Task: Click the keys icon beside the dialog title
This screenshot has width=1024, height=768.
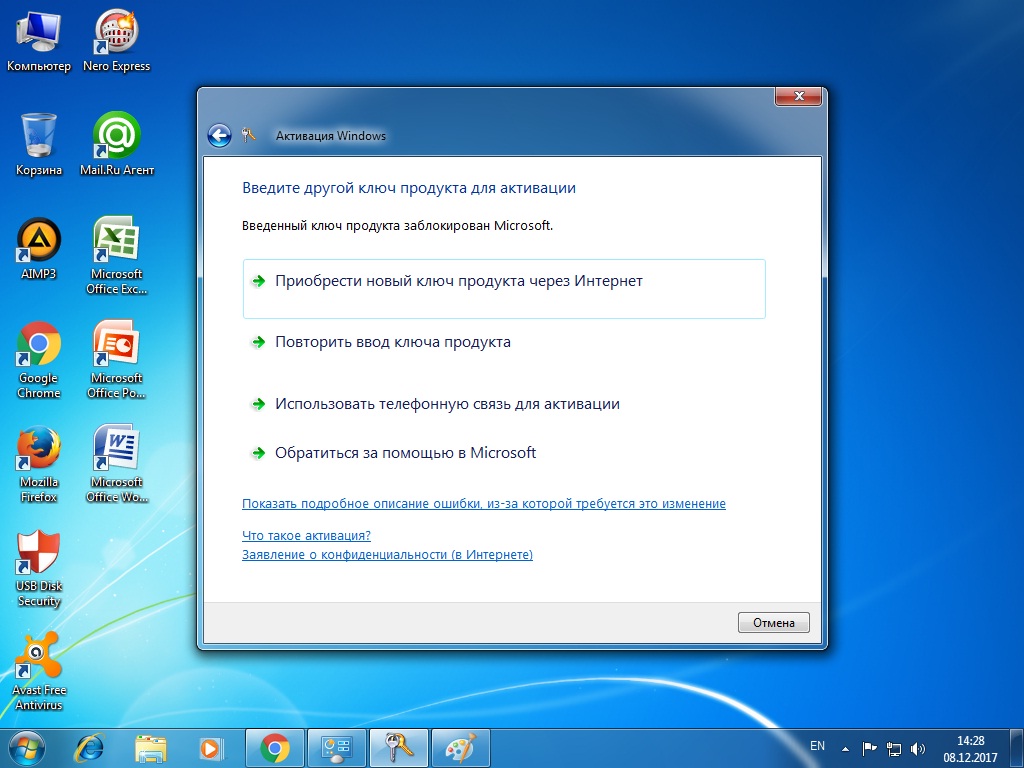Action: (x=248, y=135)
